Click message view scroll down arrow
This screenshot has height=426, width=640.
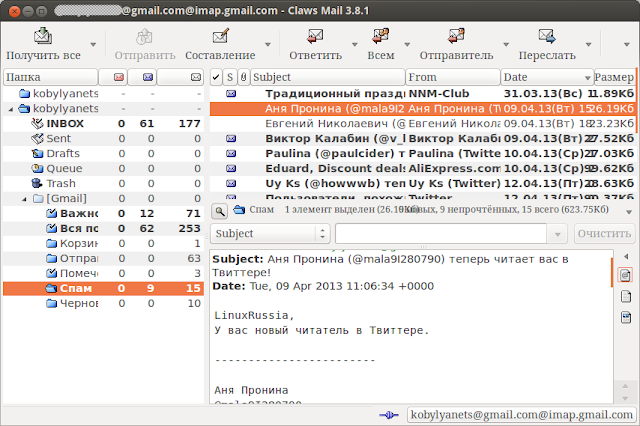point(625,398)
